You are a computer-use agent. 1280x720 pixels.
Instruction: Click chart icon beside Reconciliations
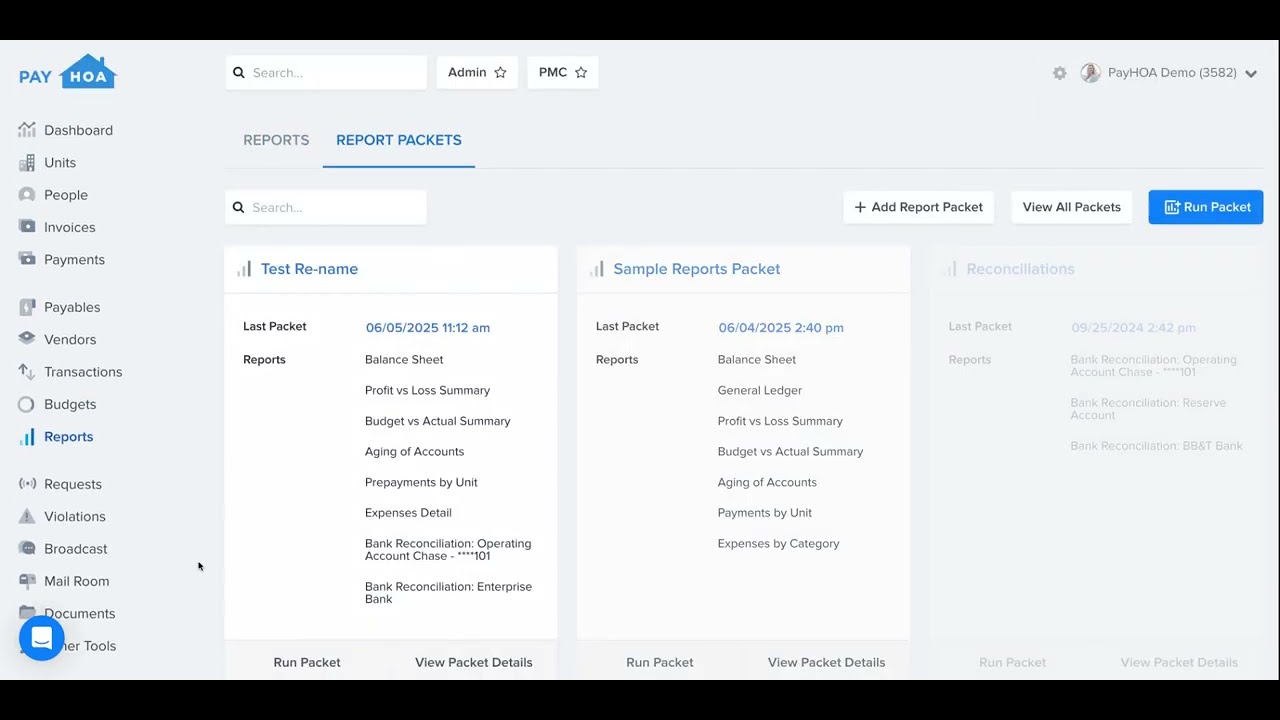point(950,269)
